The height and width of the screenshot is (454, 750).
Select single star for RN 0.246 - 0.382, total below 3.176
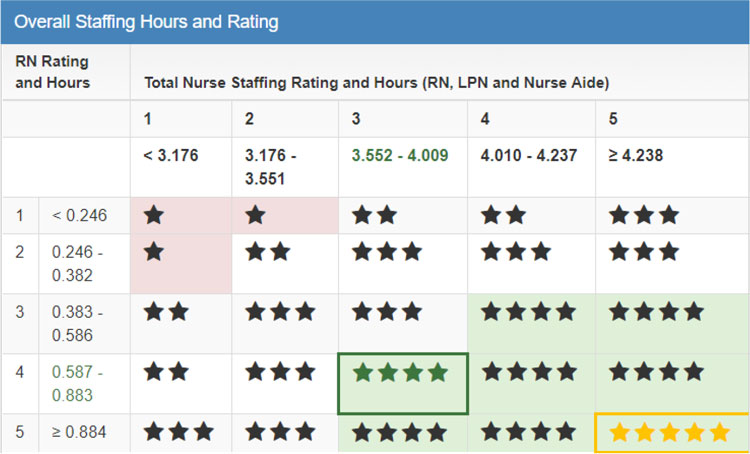(154, 252)
